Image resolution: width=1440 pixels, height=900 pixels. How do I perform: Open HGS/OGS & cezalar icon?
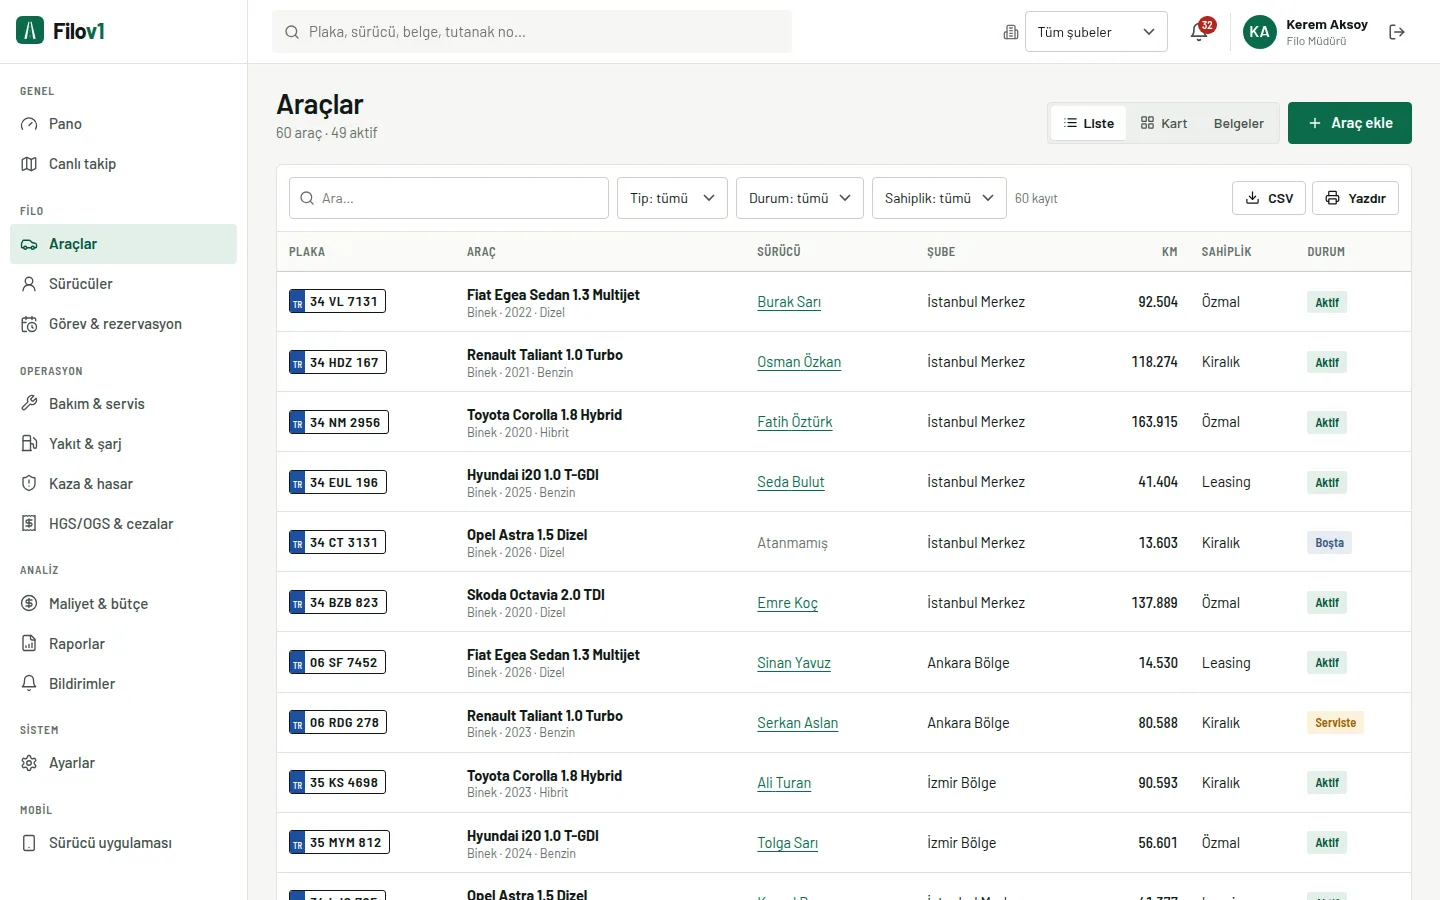(29, 524)
